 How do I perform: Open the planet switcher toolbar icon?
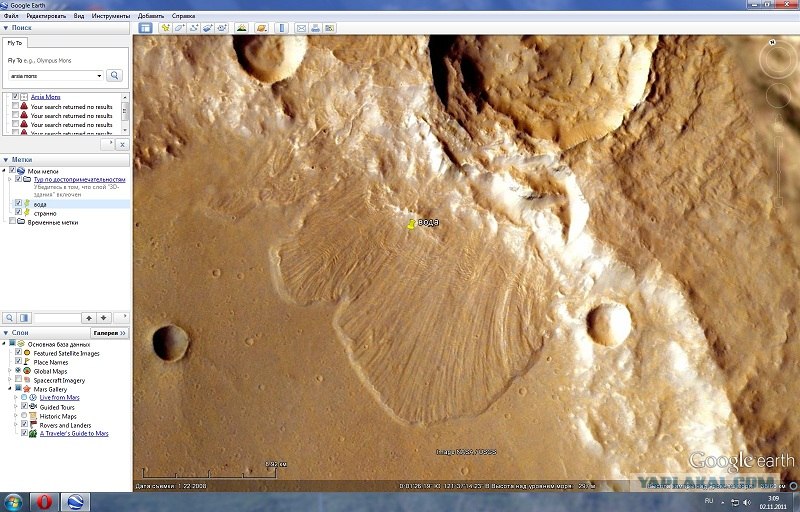pyautogui.click(x=262, y=28)
